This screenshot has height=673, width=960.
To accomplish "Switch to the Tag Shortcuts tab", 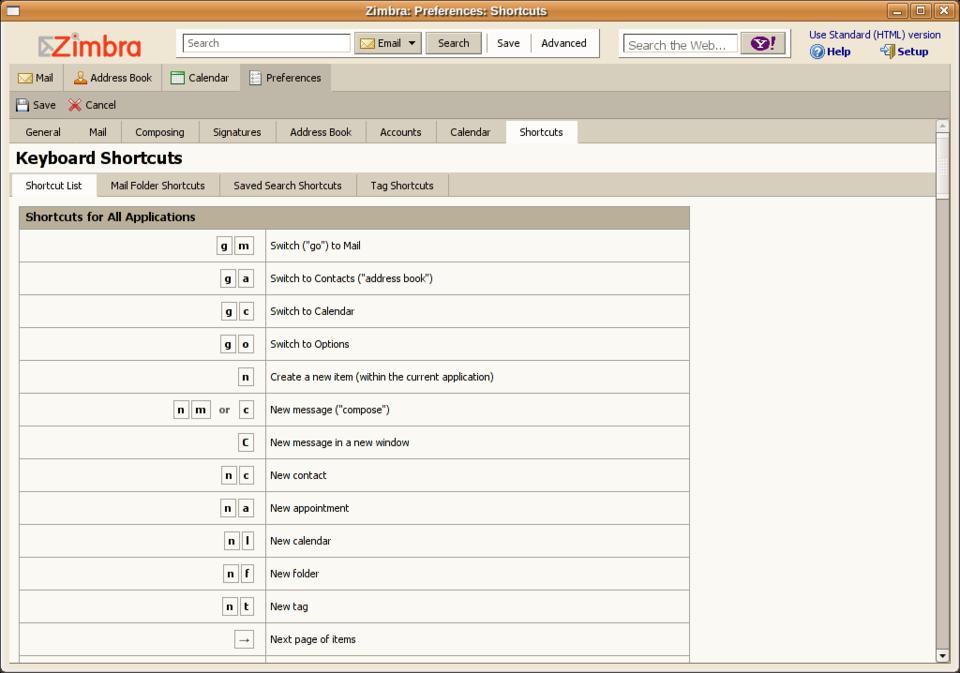I will coord(402,186).
